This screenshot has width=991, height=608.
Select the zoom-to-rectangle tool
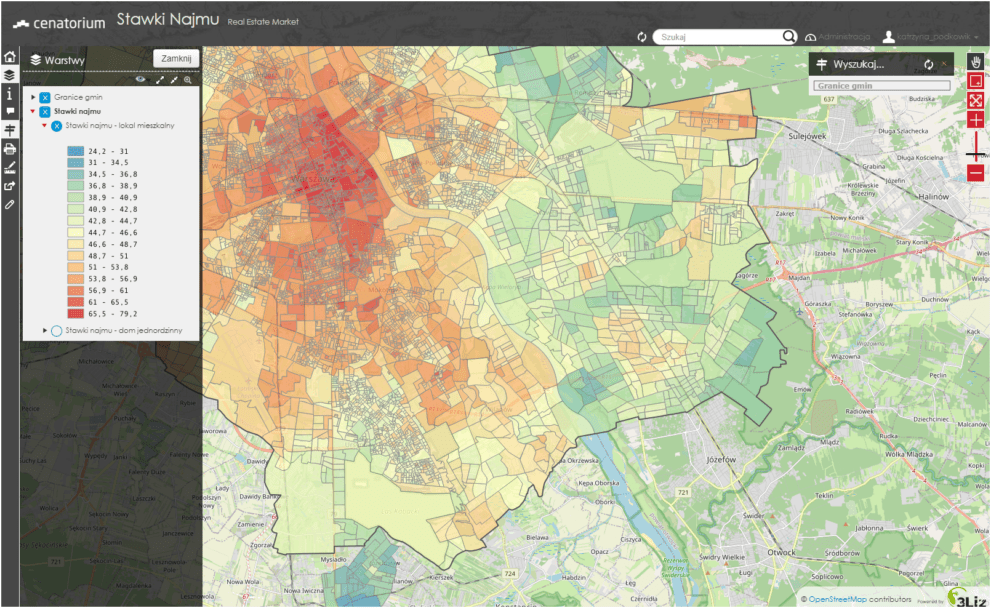click(976, 81)
